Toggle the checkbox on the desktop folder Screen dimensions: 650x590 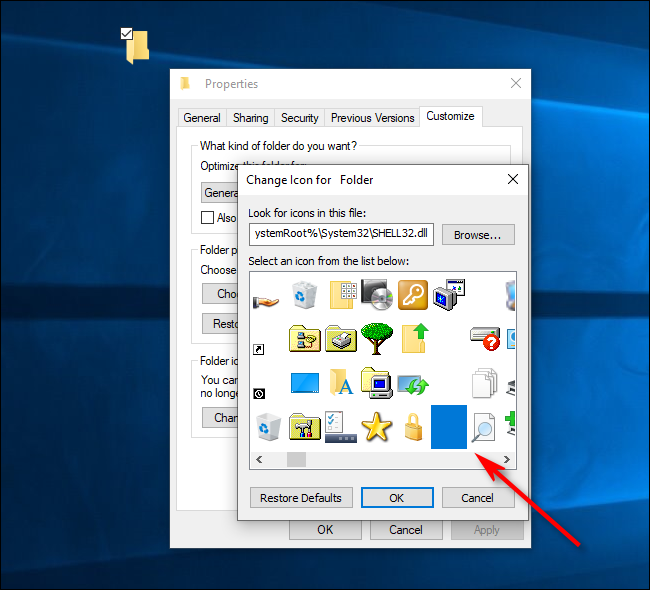(126, 33)
